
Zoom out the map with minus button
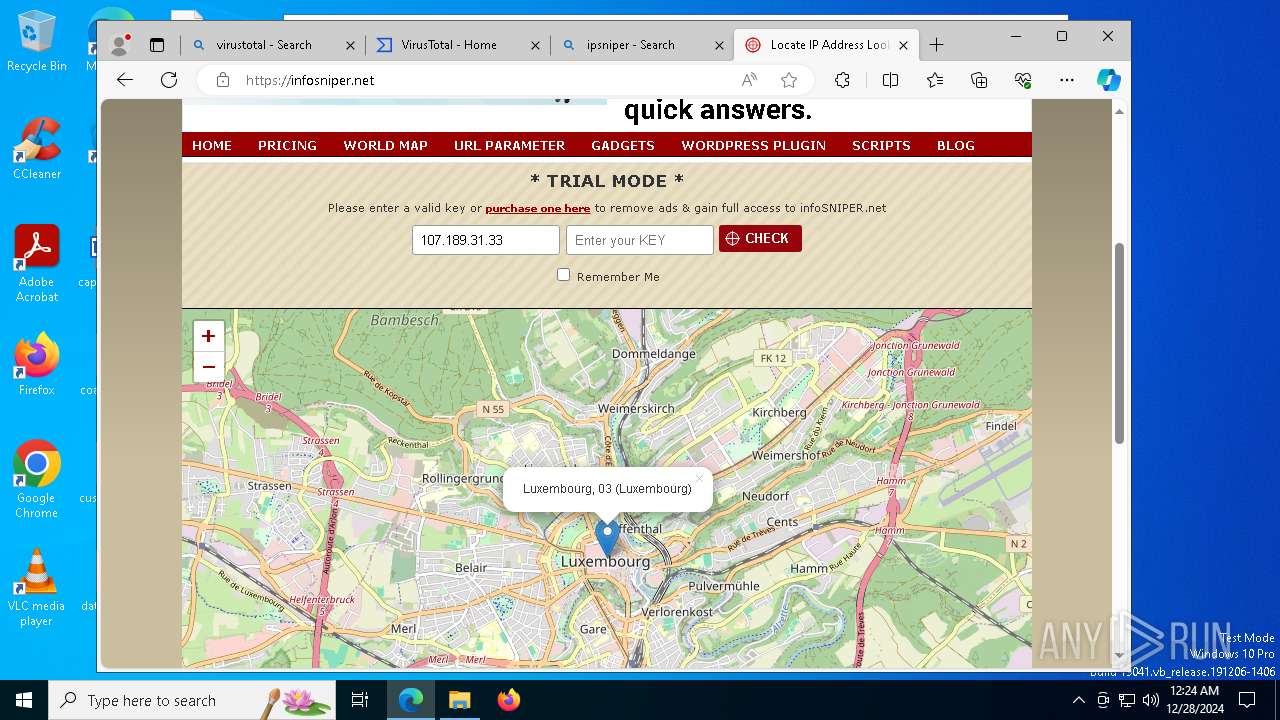tap(208, 367)
